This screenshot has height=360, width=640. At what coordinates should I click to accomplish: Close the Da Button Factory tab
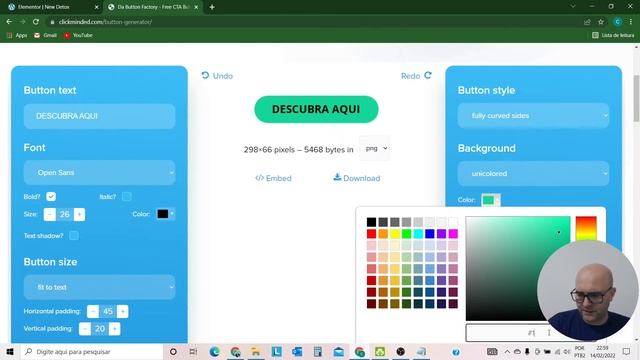[x=196, y=7]
